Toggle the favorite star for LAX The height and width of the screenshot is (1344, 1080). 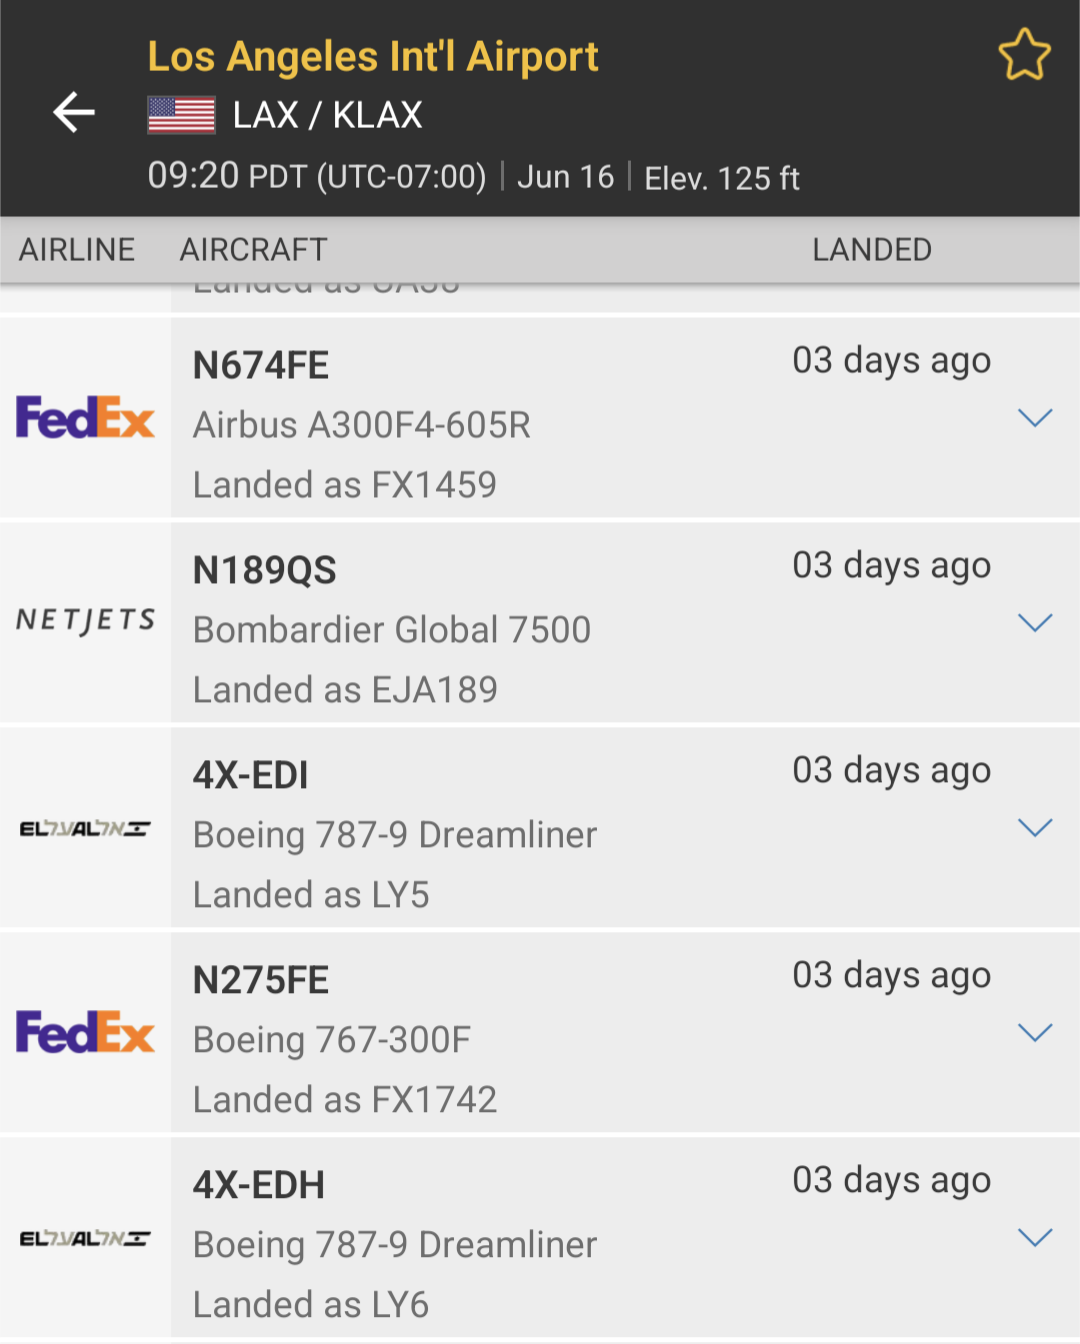1025,54
